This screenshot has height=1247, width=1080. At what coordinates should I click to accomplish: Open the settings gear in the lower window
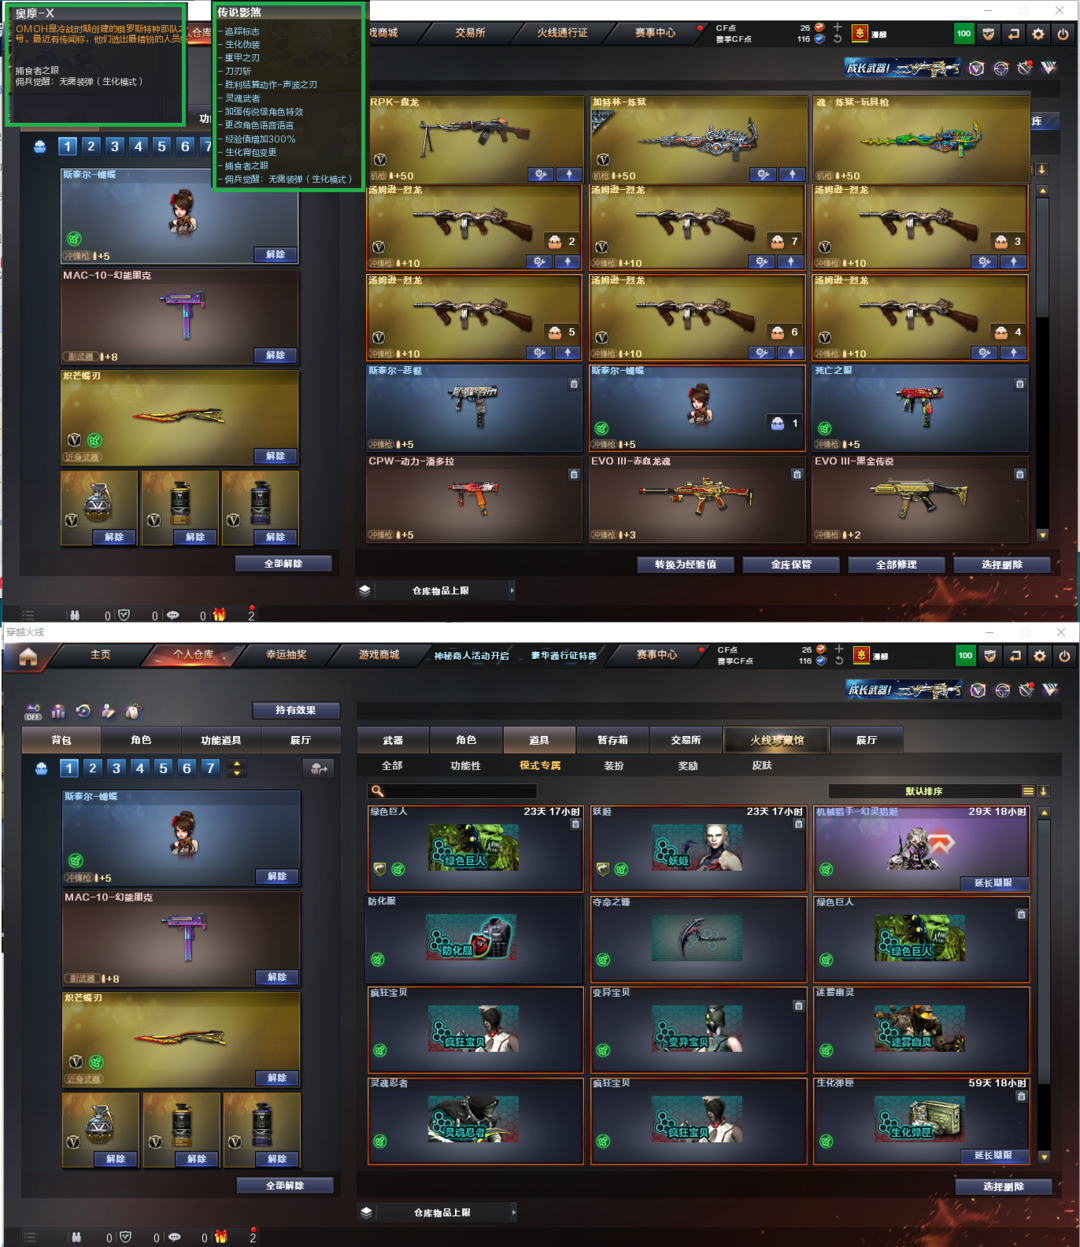[x=1040, y=656]
